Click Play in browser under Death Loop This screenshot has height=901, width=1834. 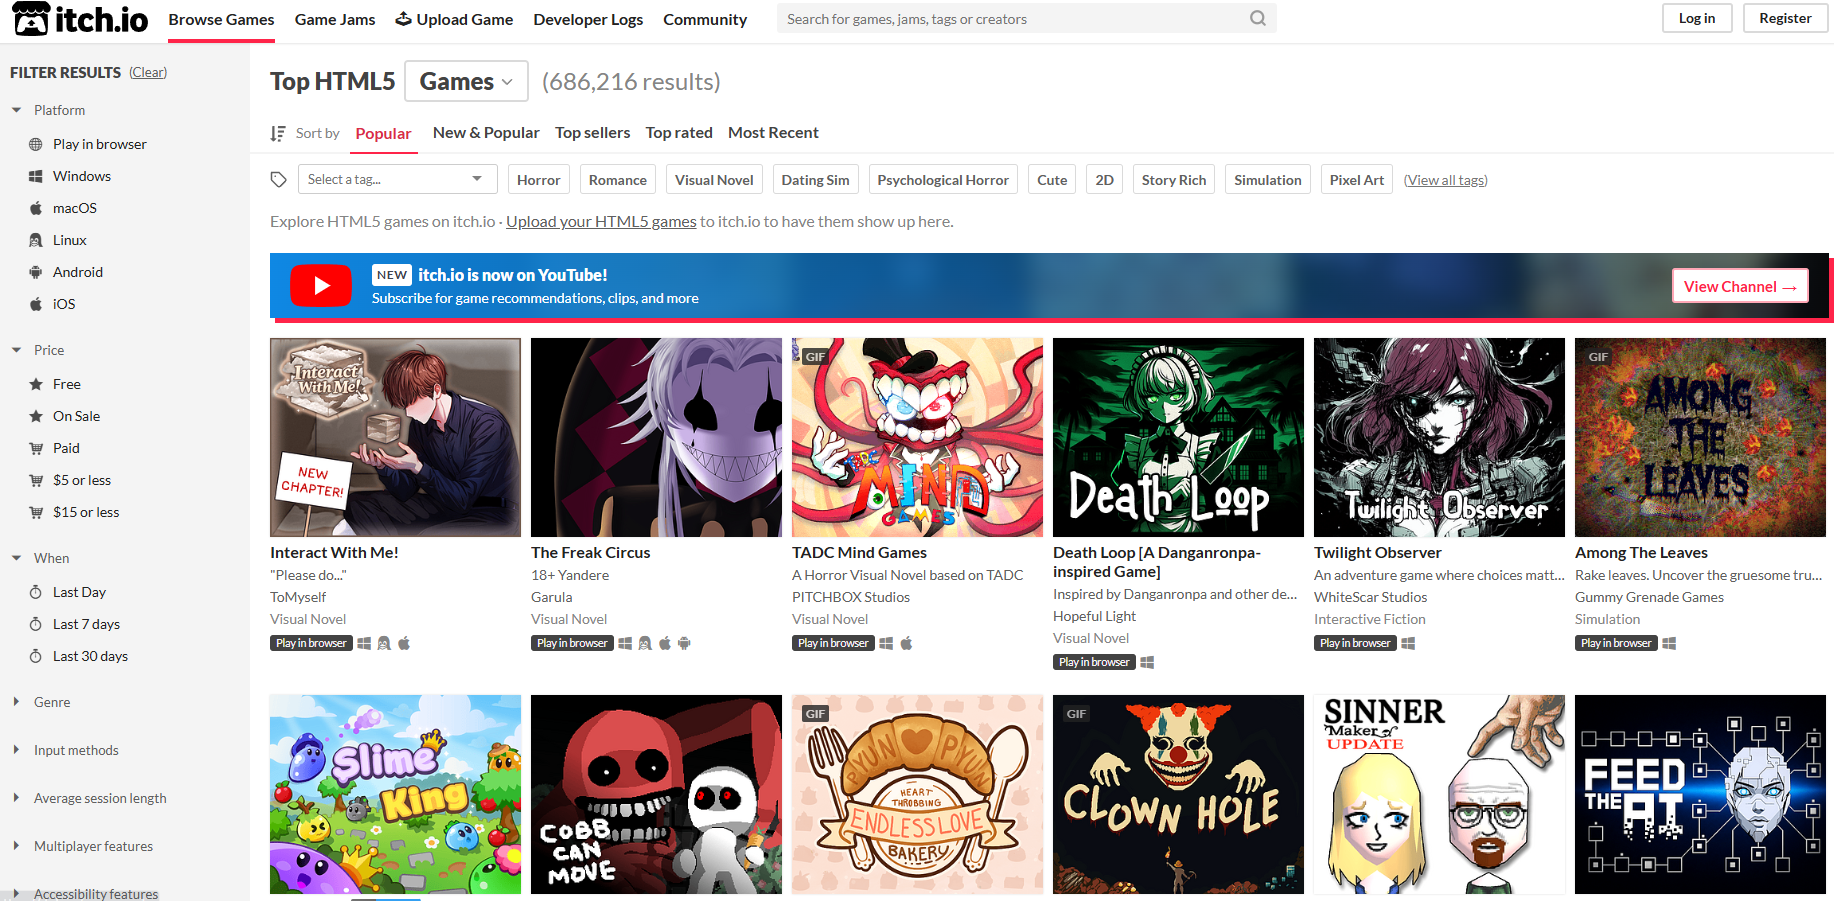coord(1094,662)
